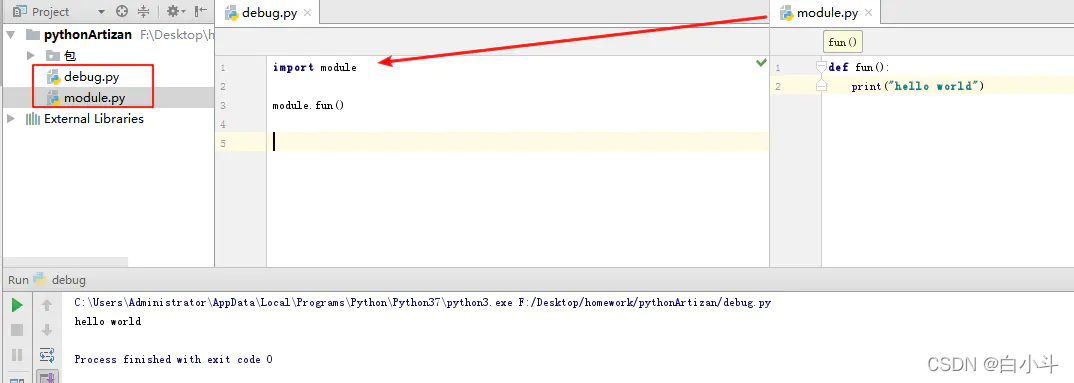Click the down arrow in Run panel
The image size is (1074, 383).
pyautogui.click(x=47, y=330)
